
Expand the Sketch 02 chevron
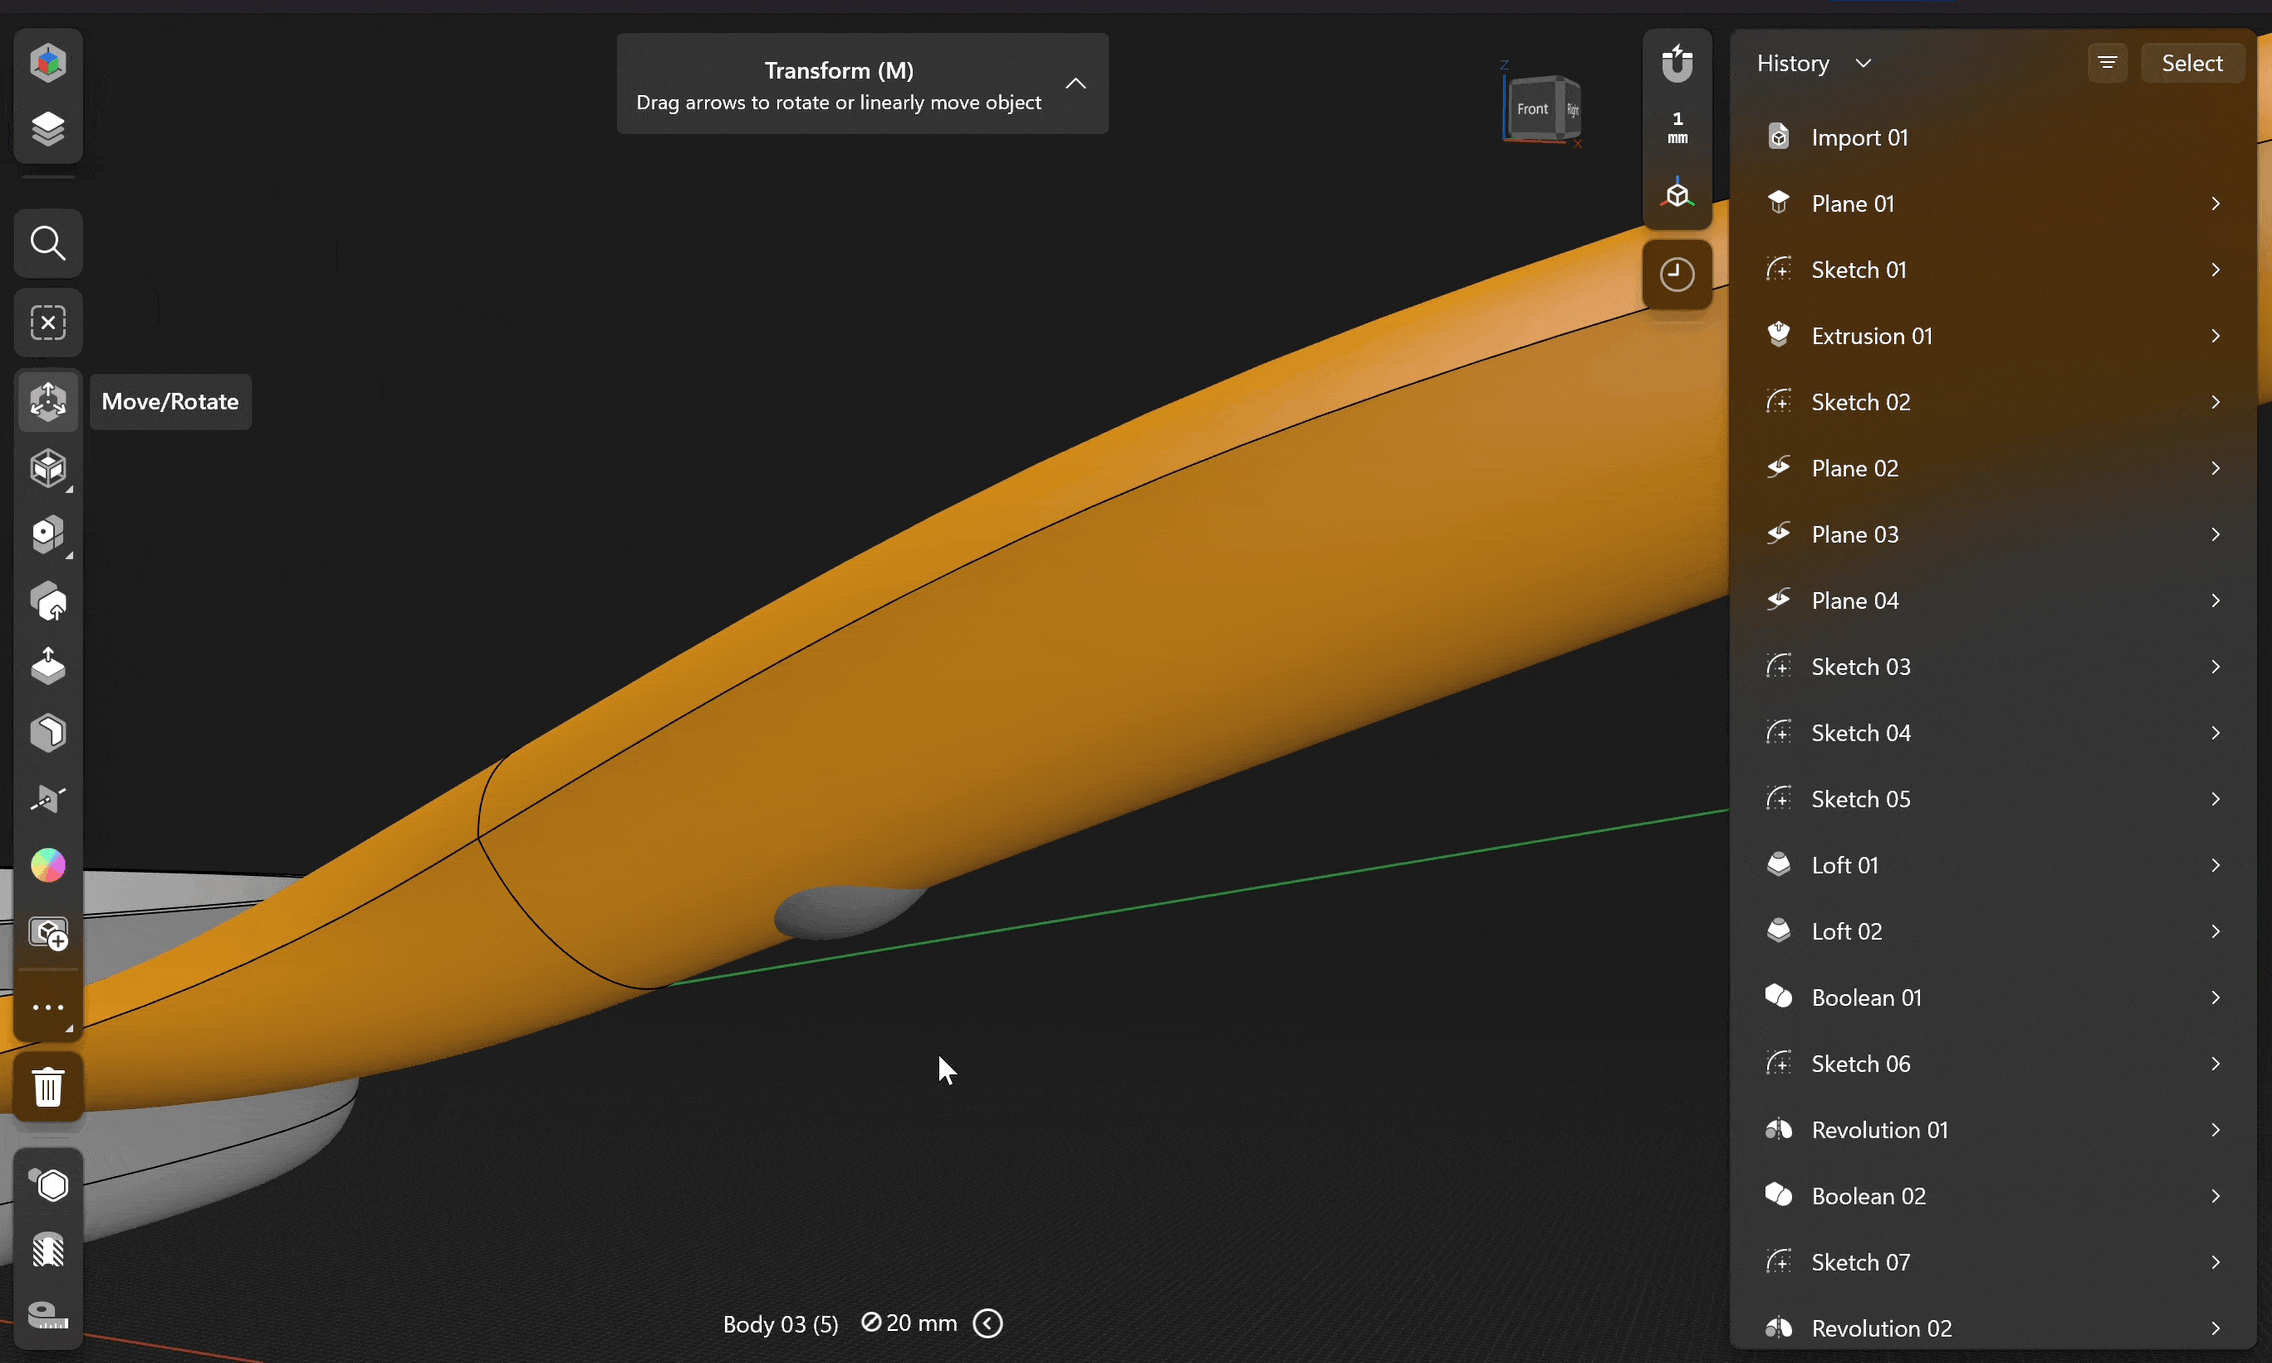[x=2216, y=402]
